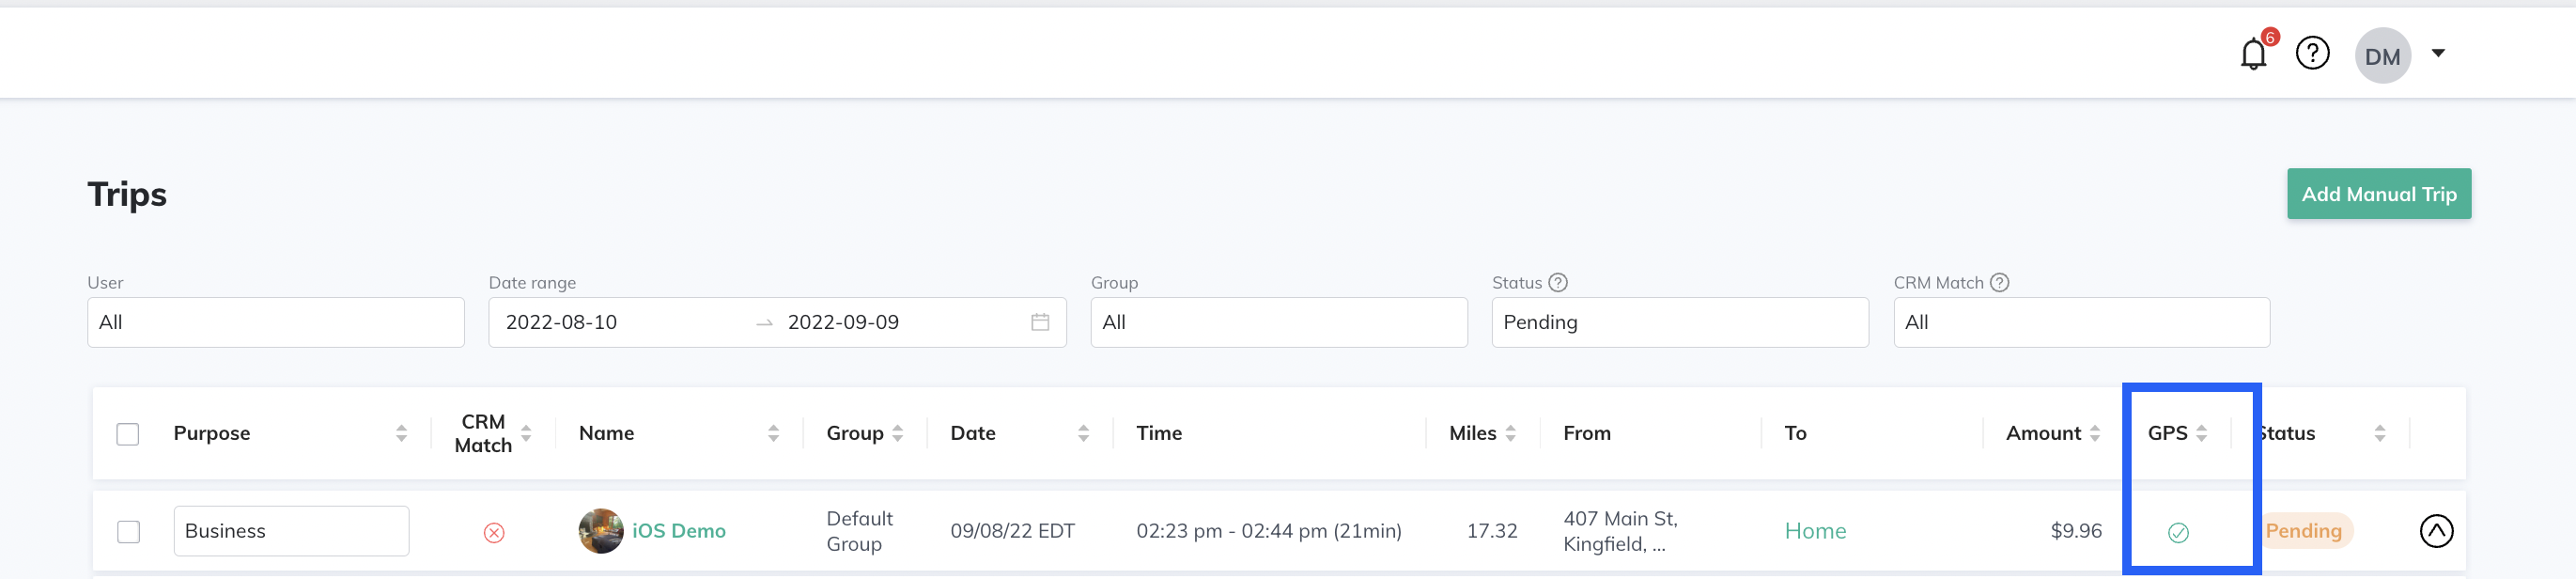Click the Add Manual Trip button
The height and width of the screenshot is (579, 2576).
pyautogui.click(x=2379, y=194)
